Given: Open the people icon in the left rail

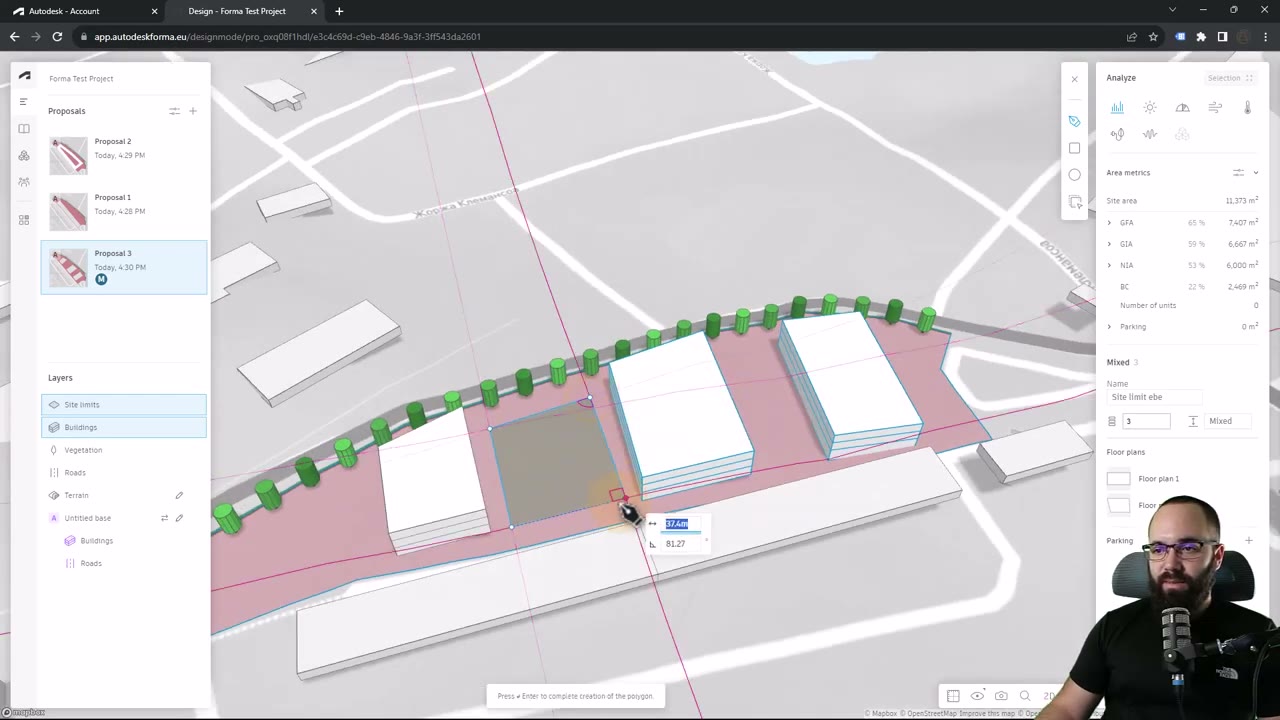Looking at the screenshot, I should pos(24,182).
